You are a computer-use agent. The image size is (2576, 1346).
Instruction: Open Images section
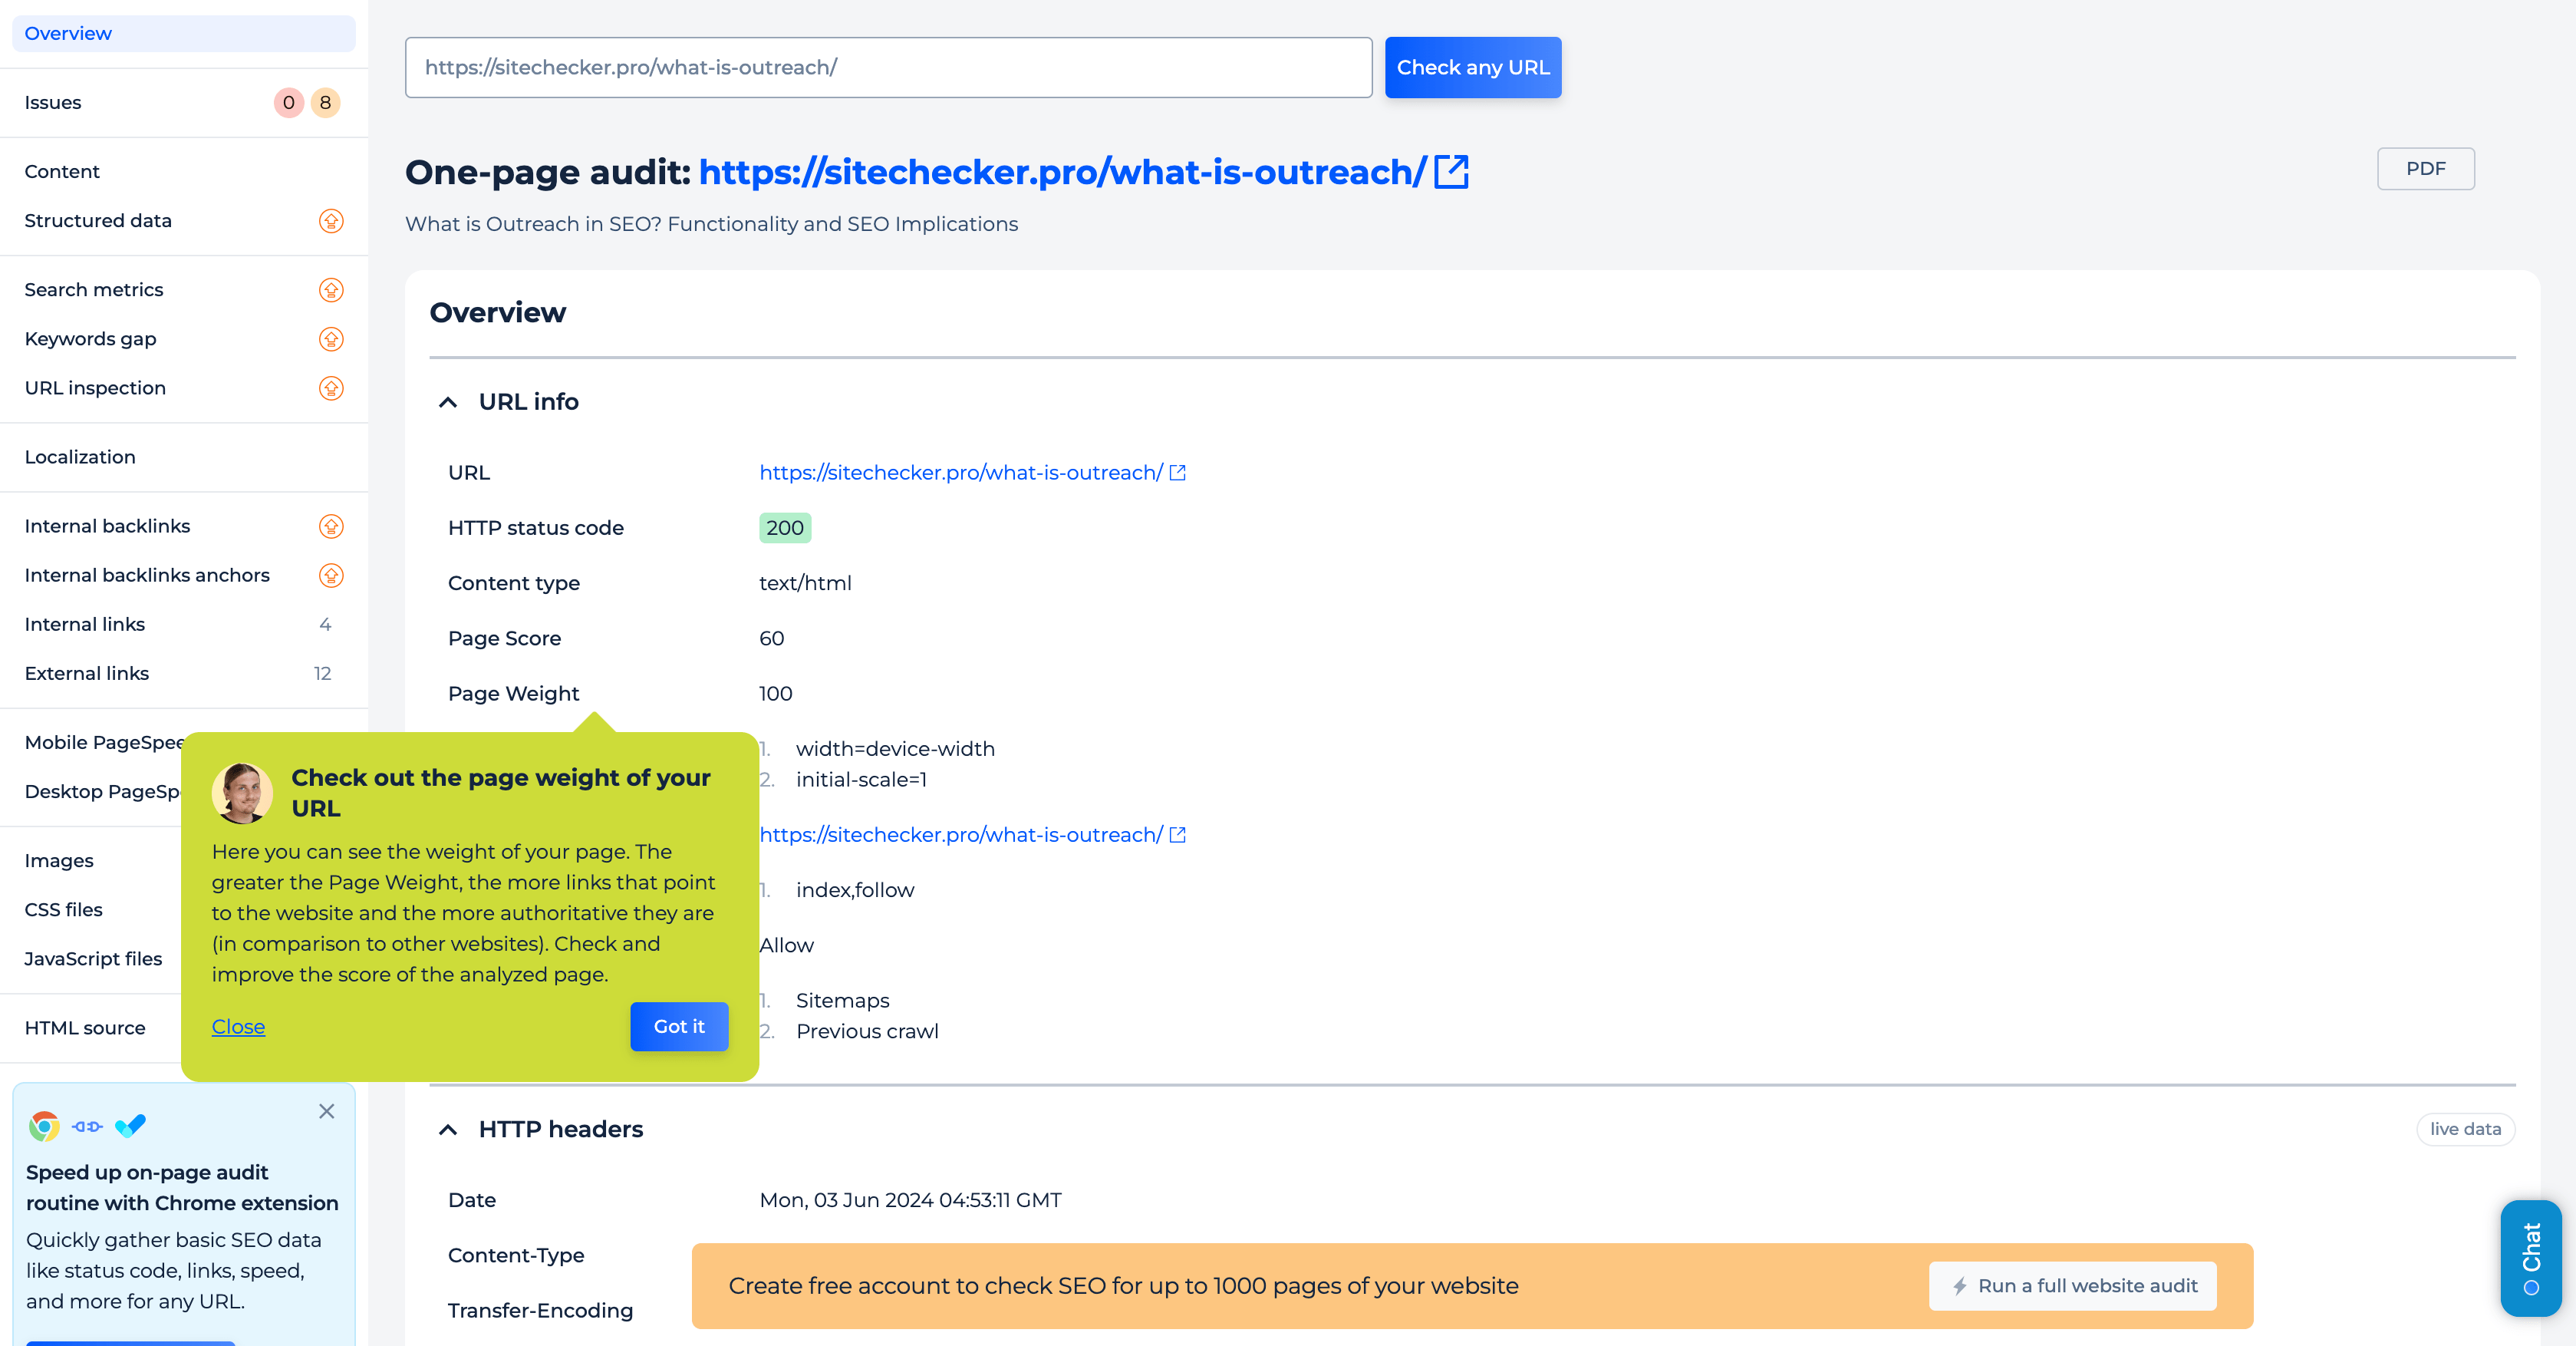(59, 861)
